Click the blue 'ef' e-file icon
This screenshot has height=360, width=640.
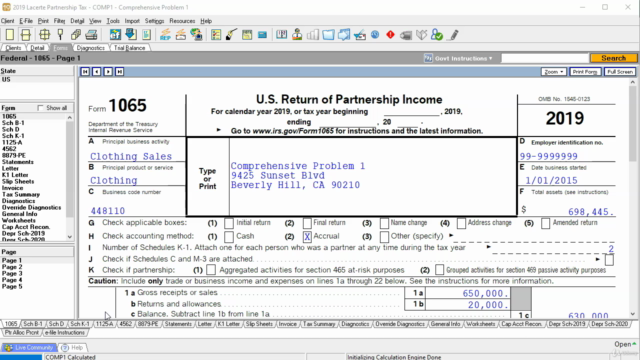coord(115,35)
